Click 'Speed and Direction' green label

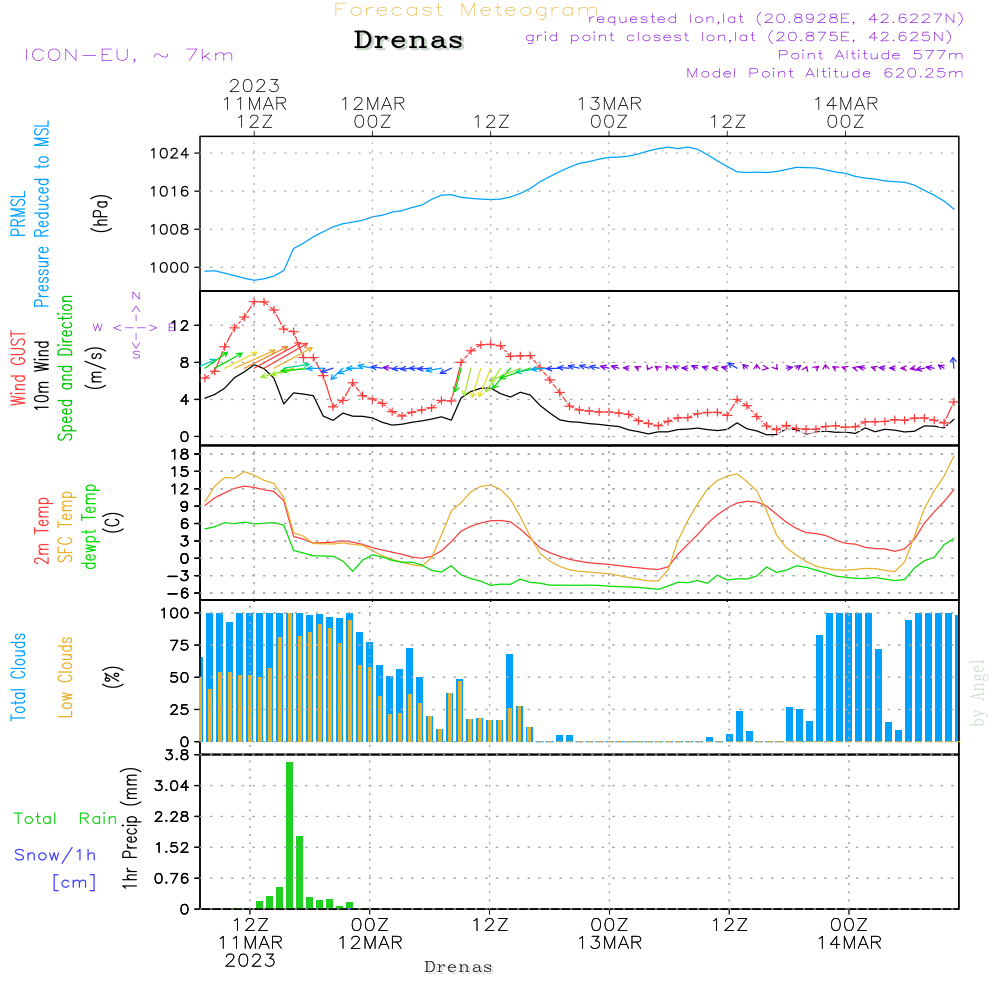coord(65,368)
